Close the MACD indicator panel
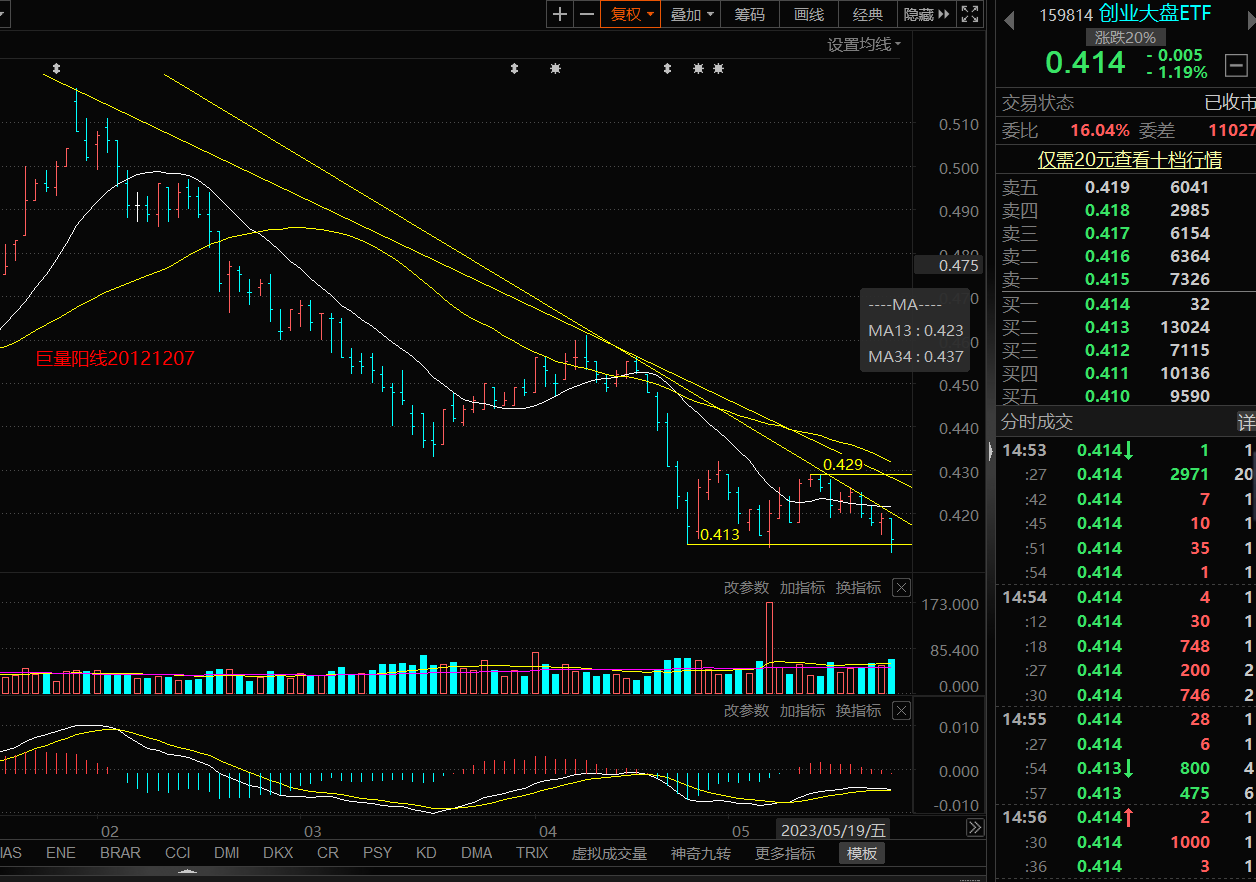Image resolution: width=1256 pixels, height=882 pixels. [x=901, y=710]
